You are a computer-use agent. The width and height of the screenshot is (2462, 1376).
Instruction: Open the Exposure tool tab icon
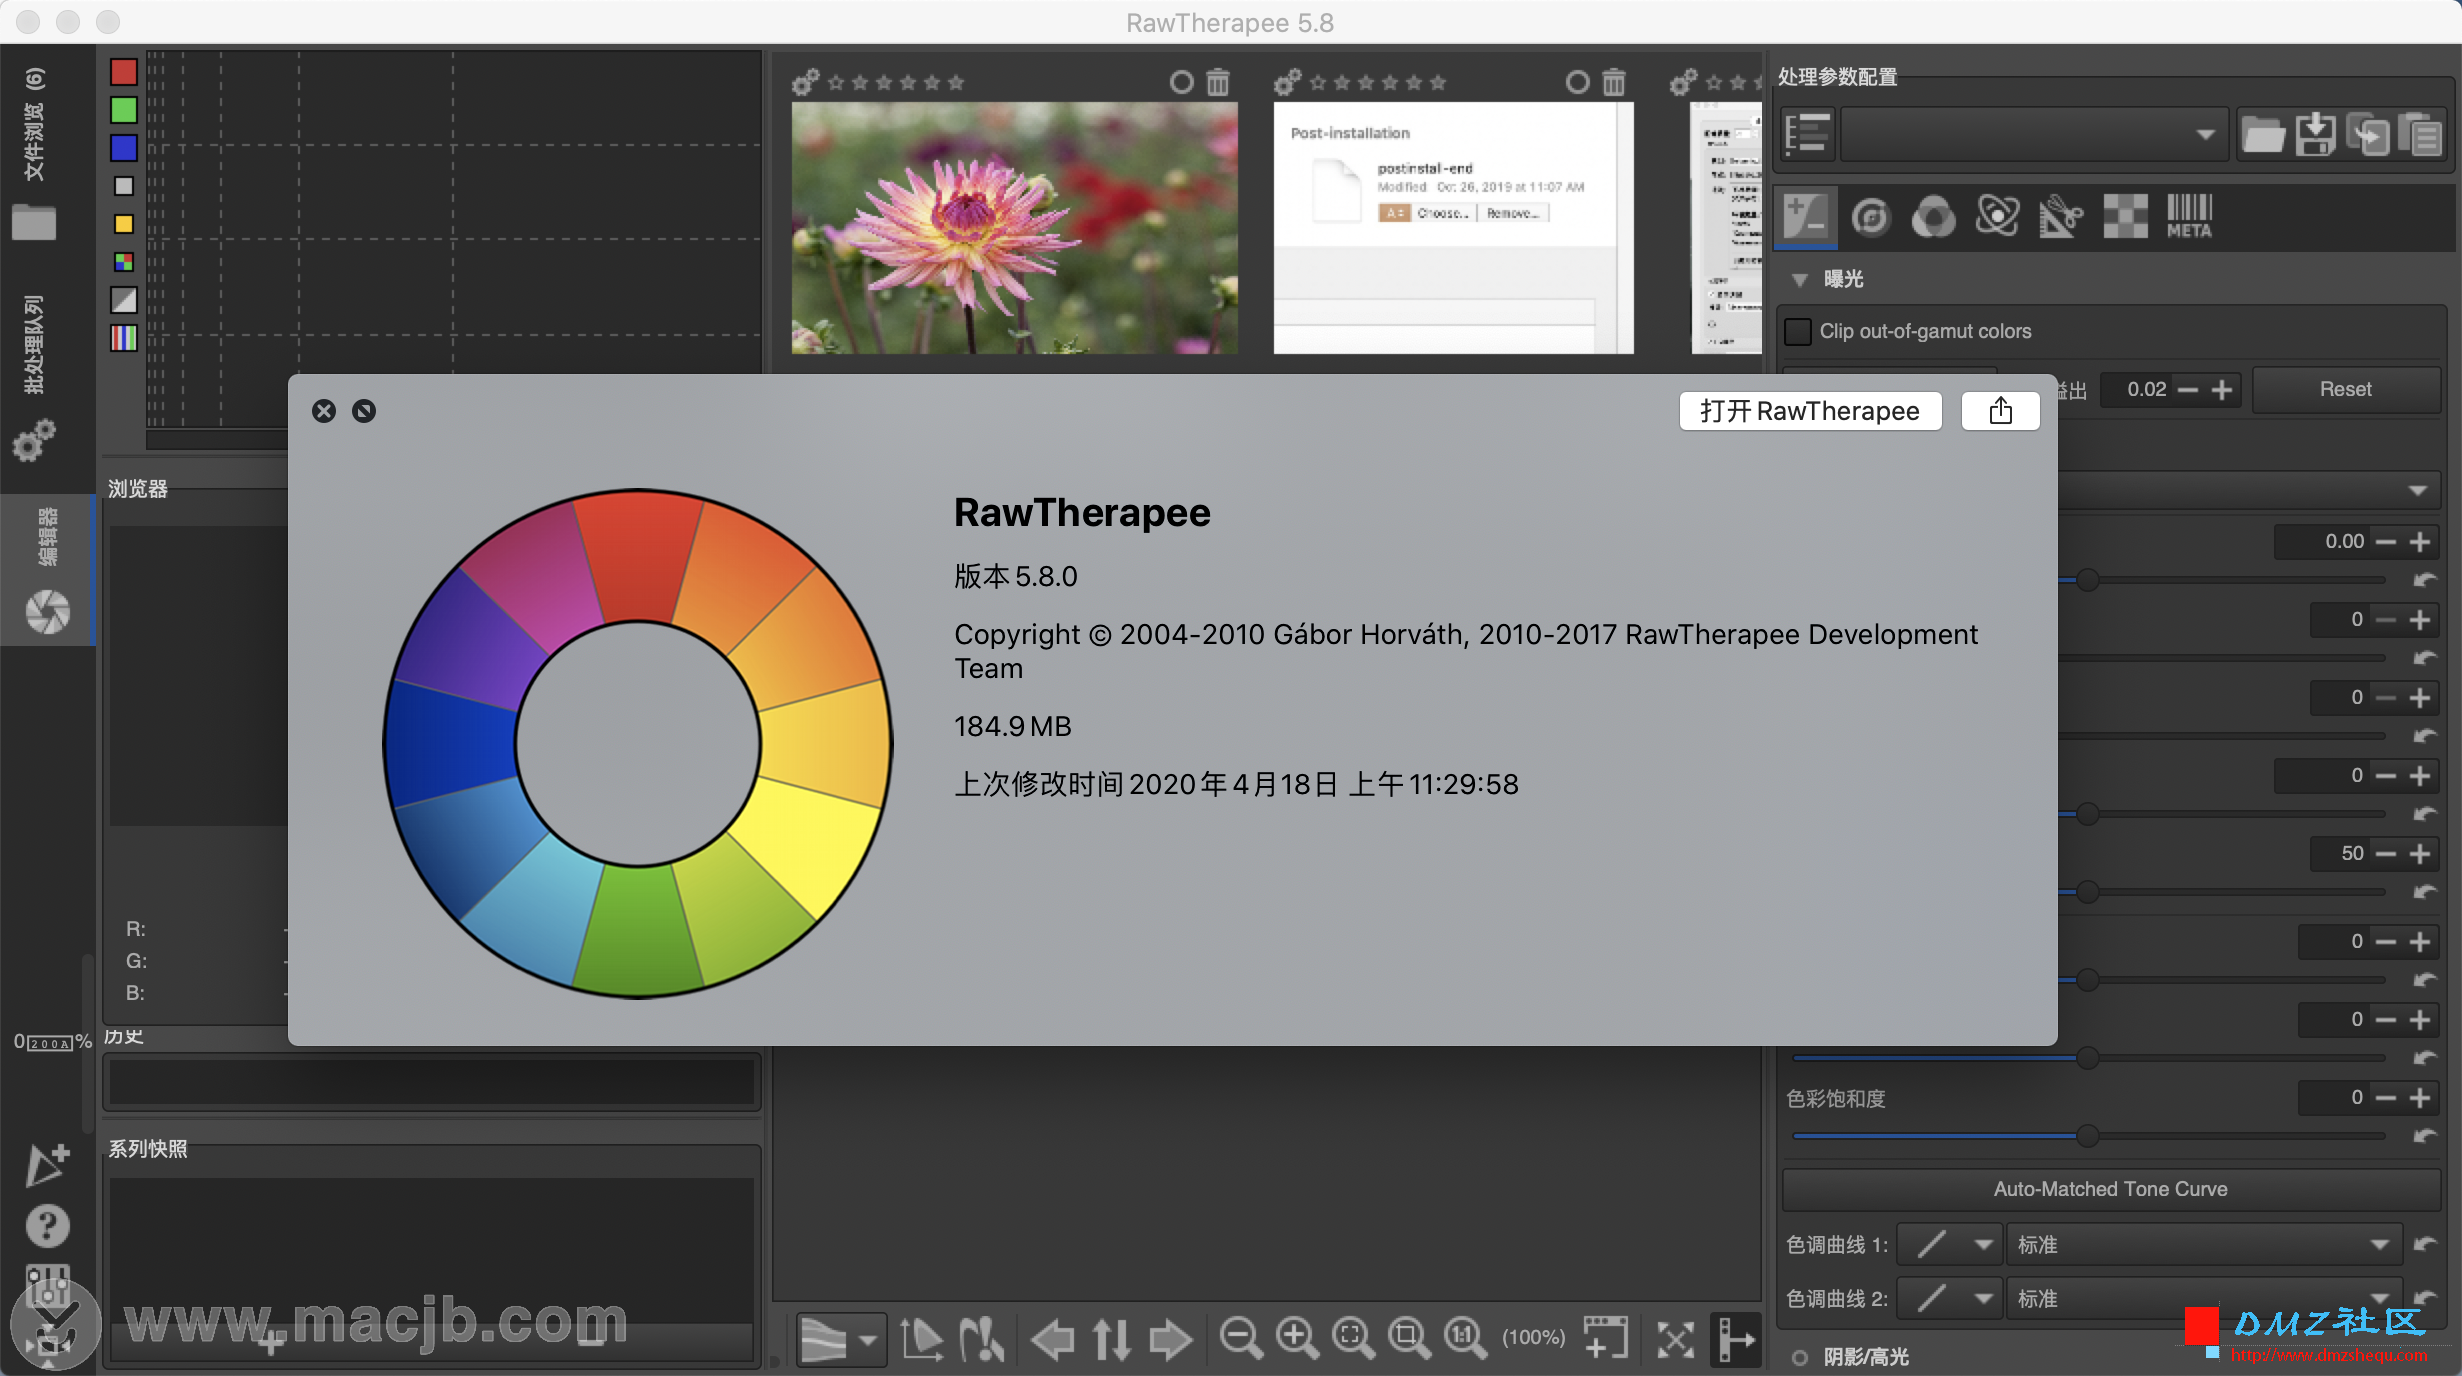(x=1806, y=216)
